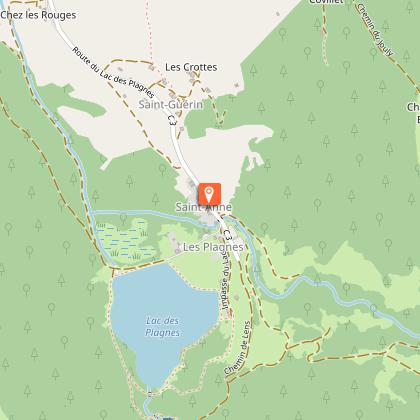This screenshot has width=420, height=420.
Task: Select the Impasse du Lac street label
Action: pyautogui.click(x=226, y=281)
